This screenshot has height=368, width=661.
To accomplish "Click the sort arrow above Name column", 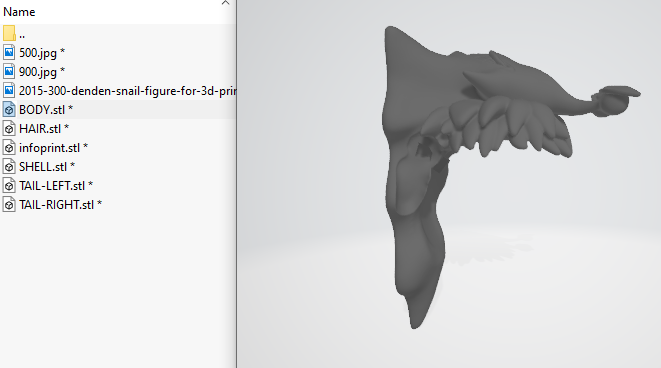I will tap(226, 3).
